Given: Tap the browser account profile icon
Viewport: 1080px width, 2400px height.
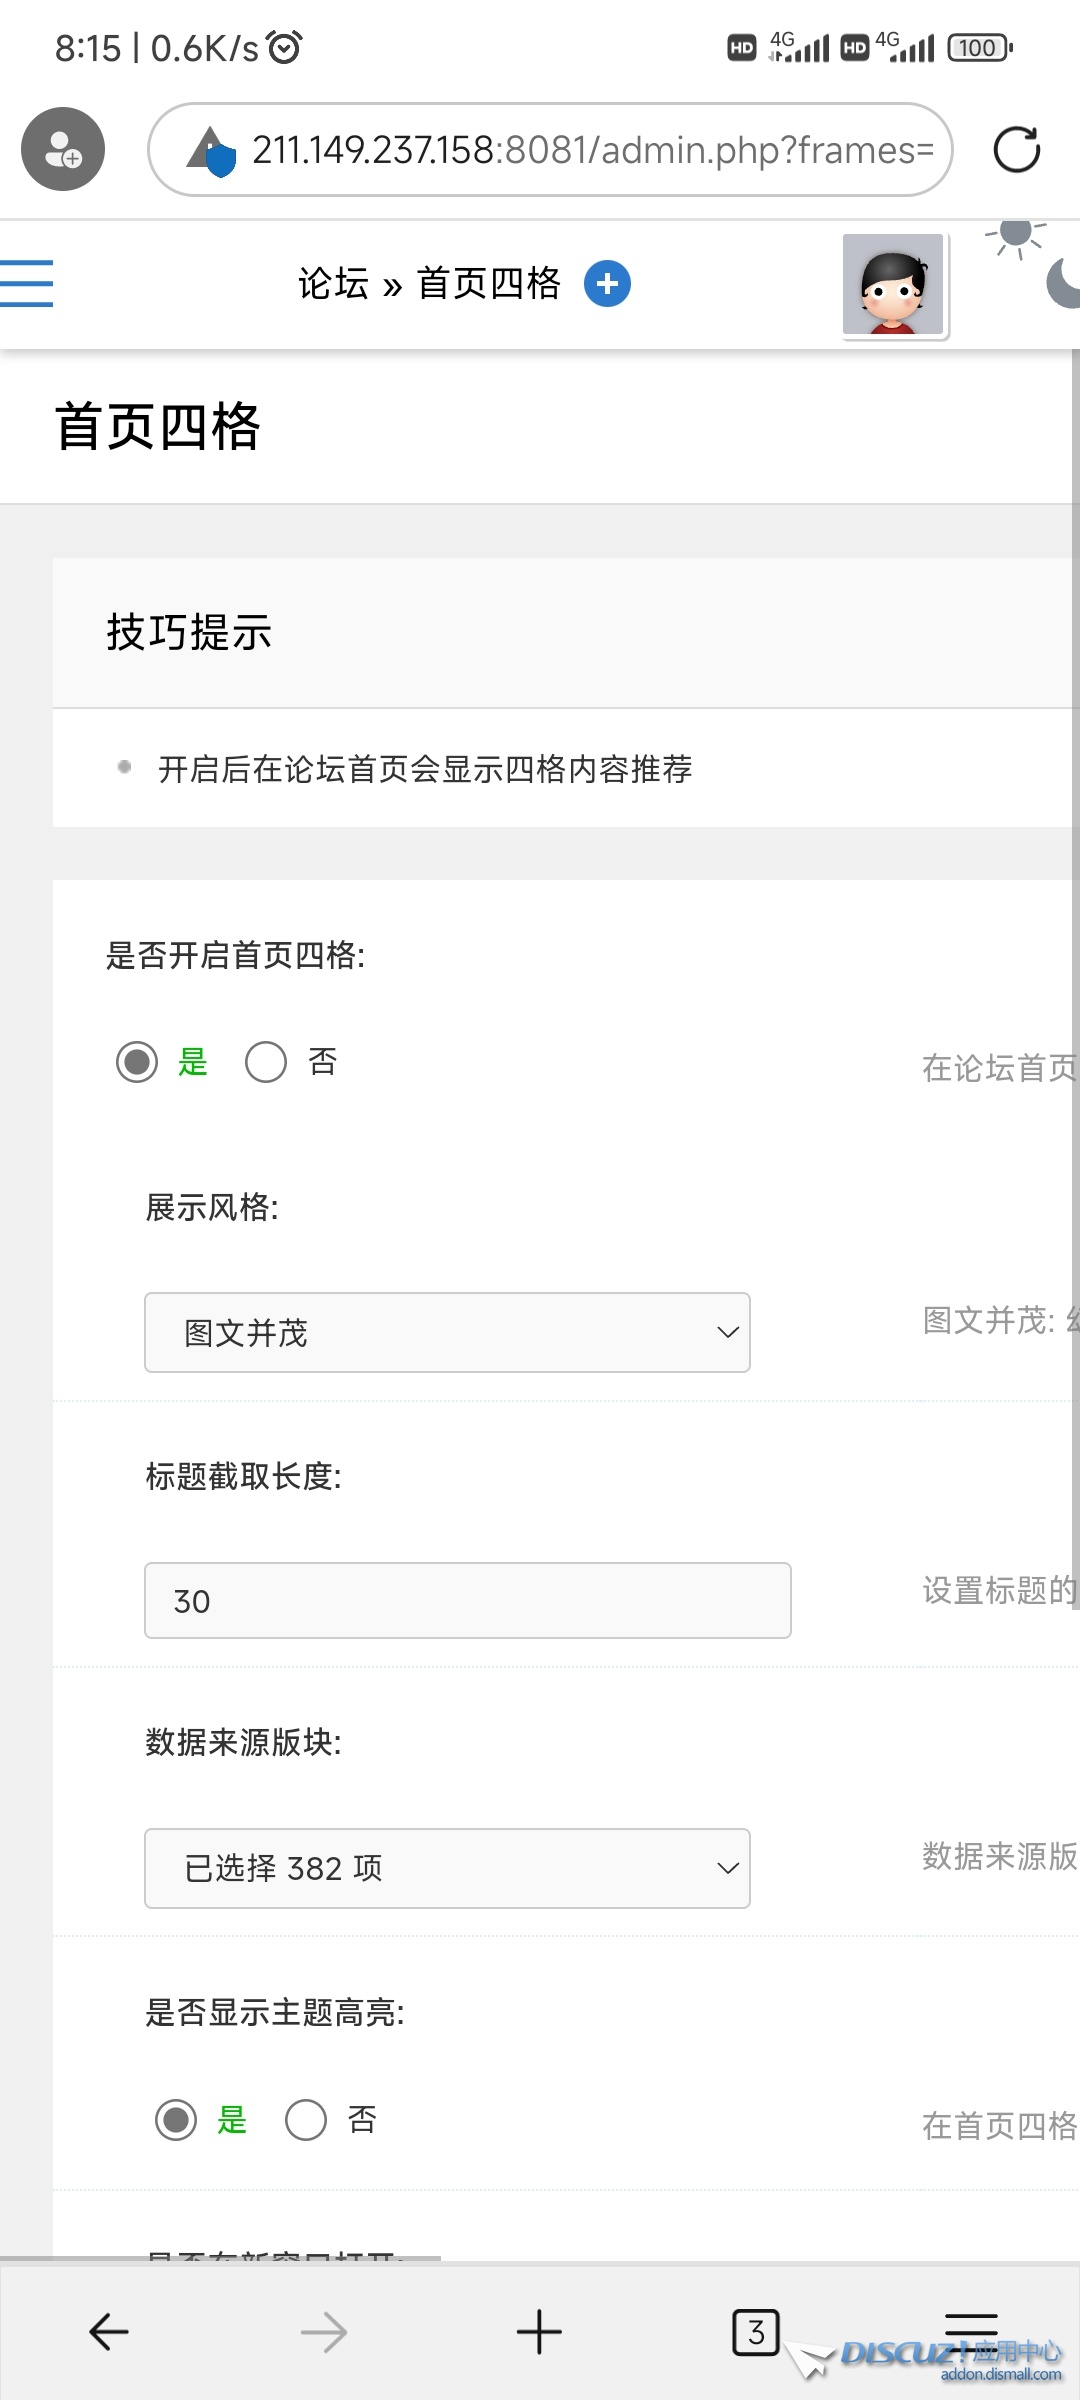Looking at the screenshot, I should 63,149.
